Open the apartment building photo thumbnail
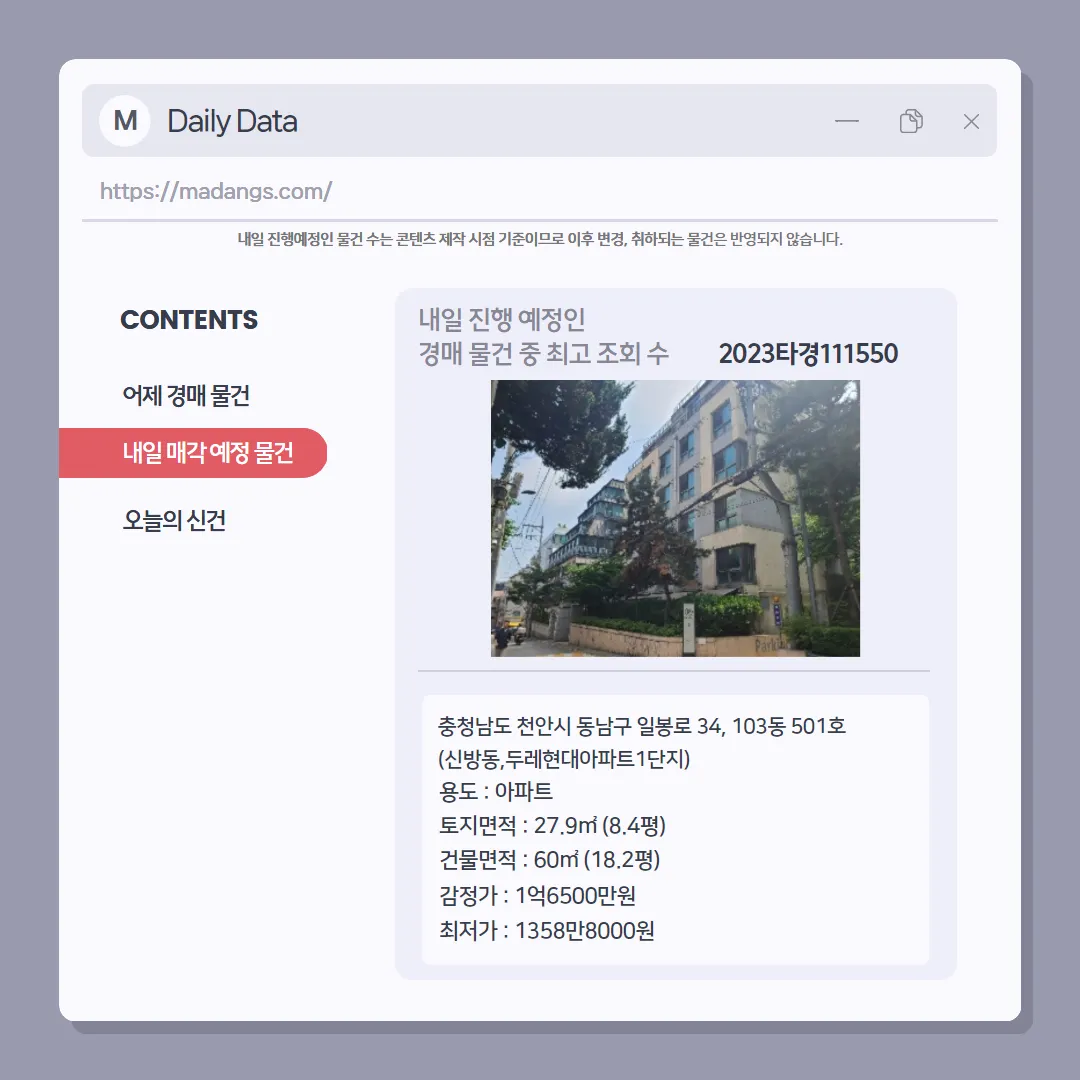1080x1080 pixels. click(x=675, y=518)
